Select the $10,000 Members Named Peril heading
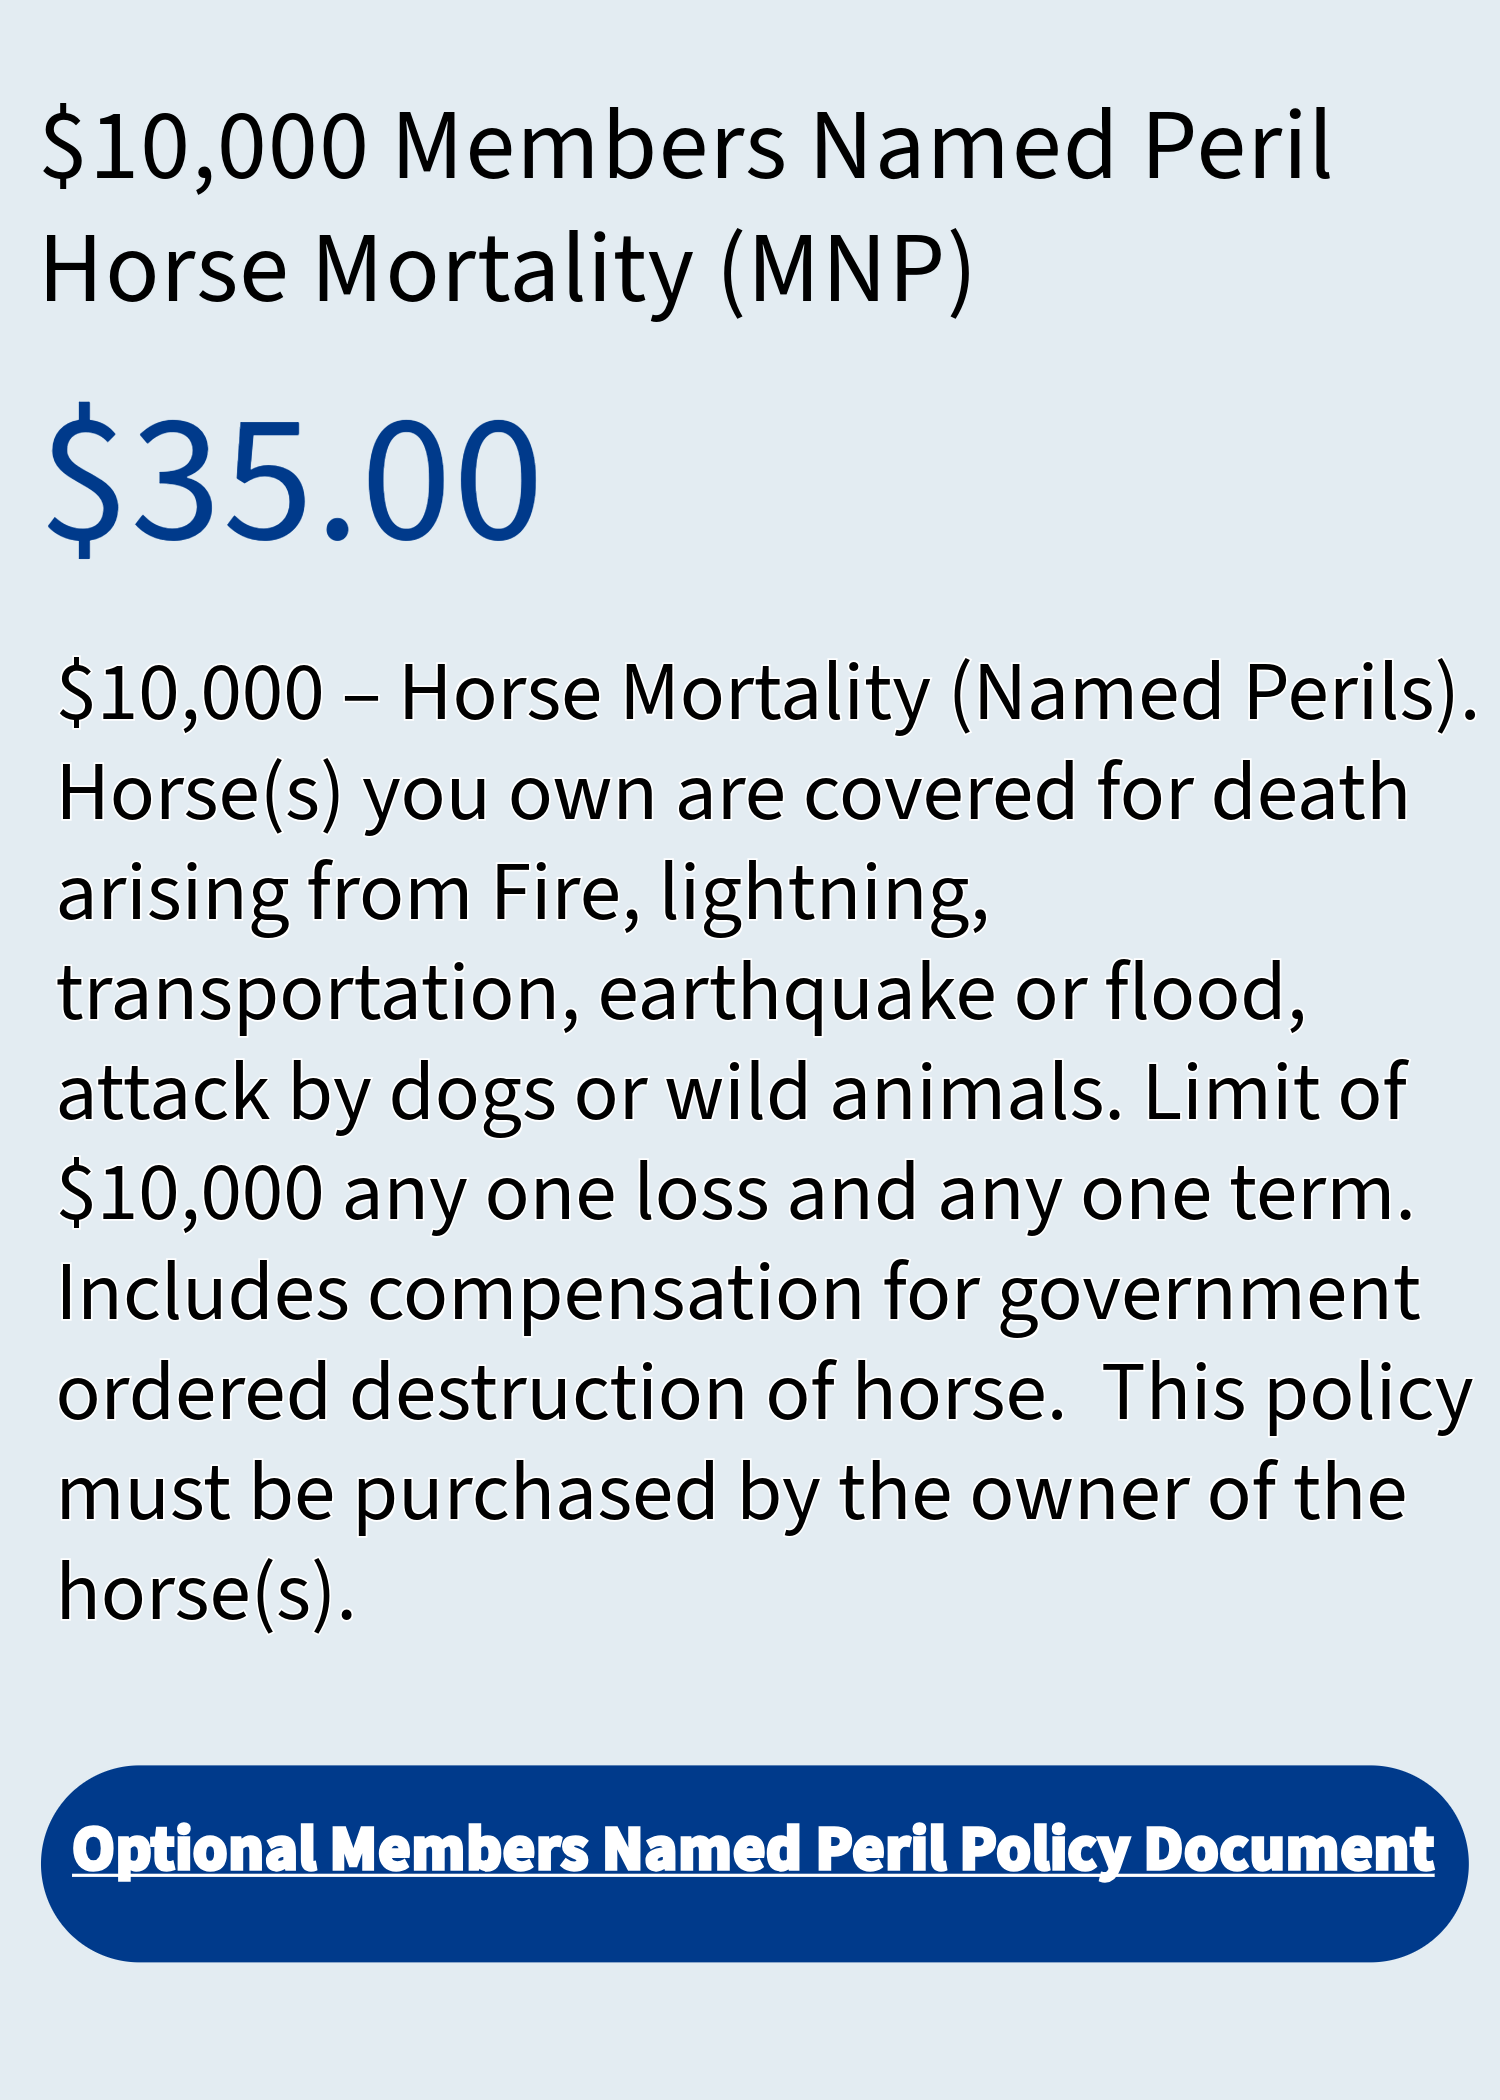The image size is (1500, 2100). click(x=686, y=146)
